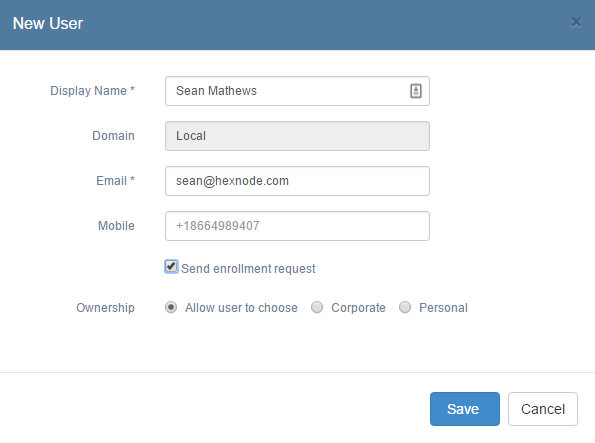Click the "Personal" label text
This screenshot has width=595, height=443.
click(x=443, y=307)
